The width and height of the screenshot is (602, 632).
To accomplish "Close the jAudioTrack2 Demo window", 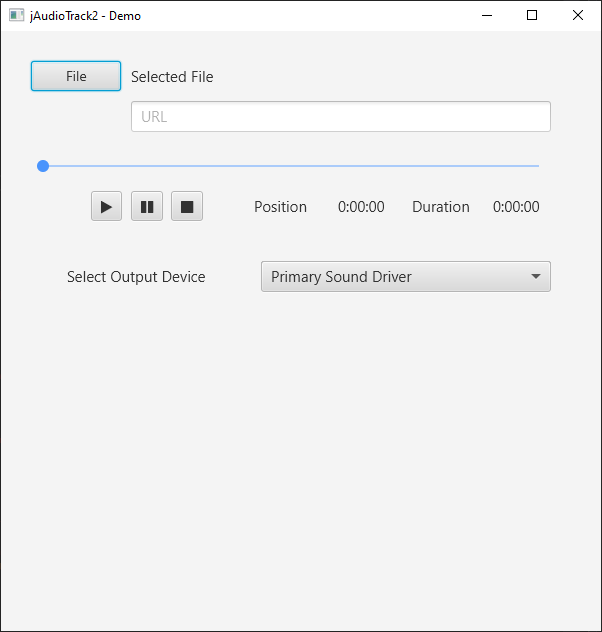I will point(578,15).
